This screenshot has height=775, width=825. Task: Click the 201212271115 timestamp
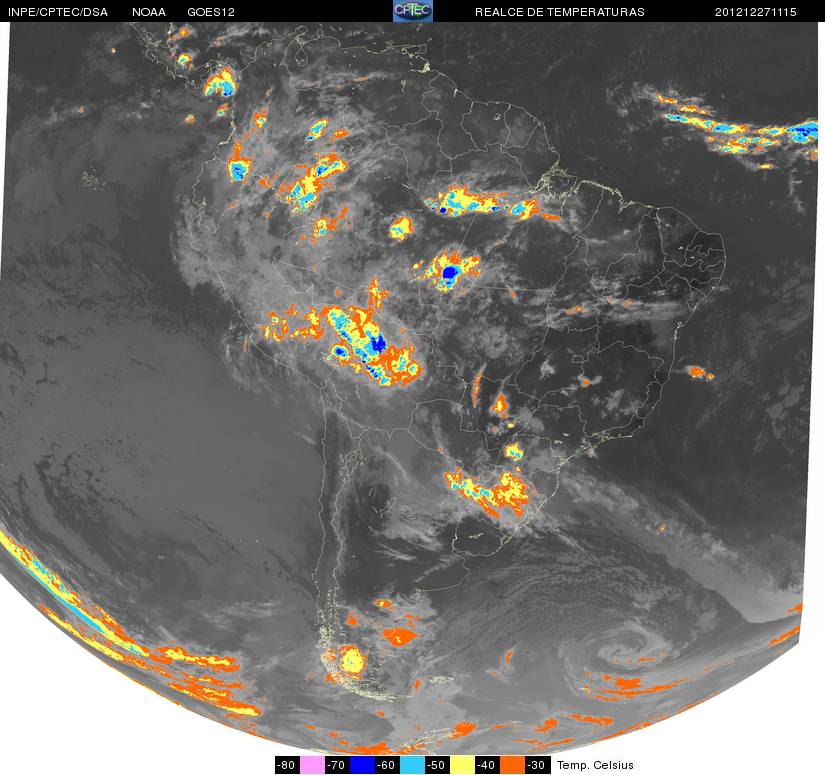[x=756, y=12]
